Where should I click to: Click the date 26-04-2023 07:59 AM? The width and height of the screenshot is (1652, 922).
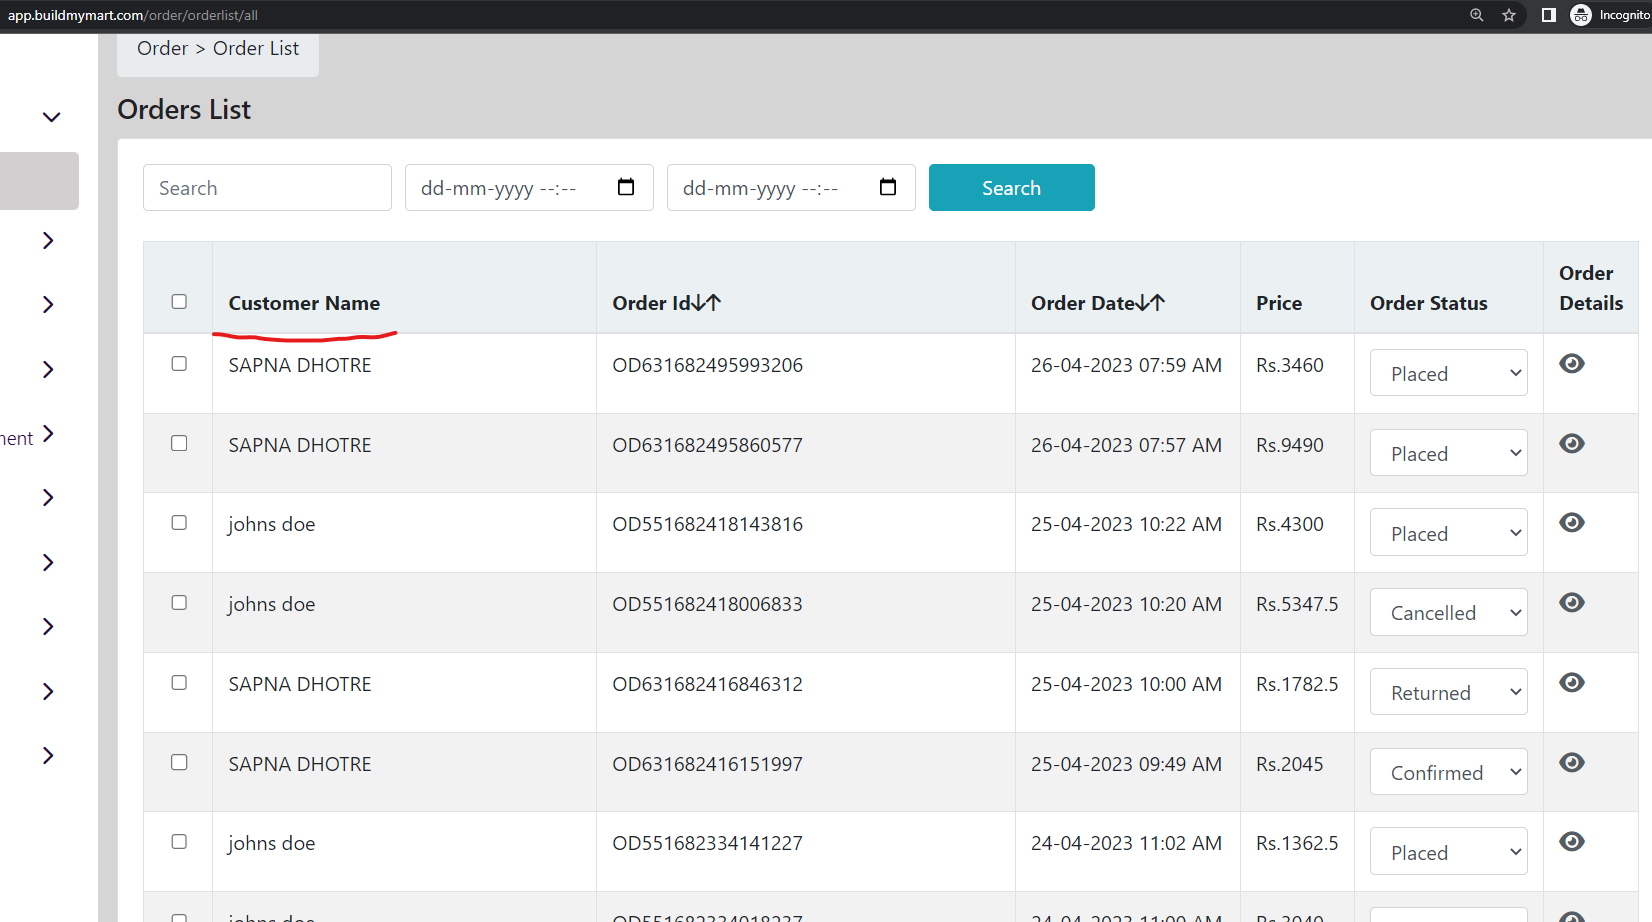[1126, 365]
